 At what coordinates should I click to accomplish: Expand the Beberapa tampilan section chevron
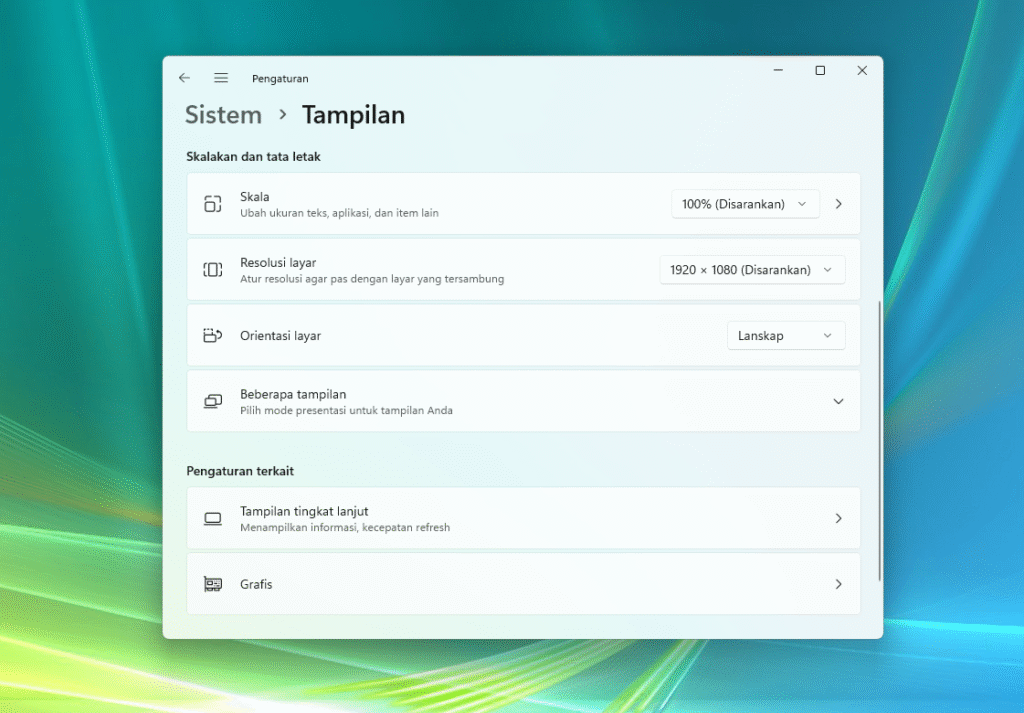838,402
